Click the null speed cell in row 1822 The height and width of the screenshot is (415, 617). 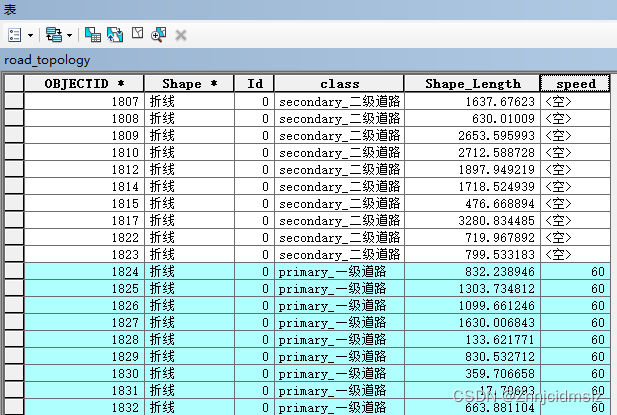tap(575, 238)
